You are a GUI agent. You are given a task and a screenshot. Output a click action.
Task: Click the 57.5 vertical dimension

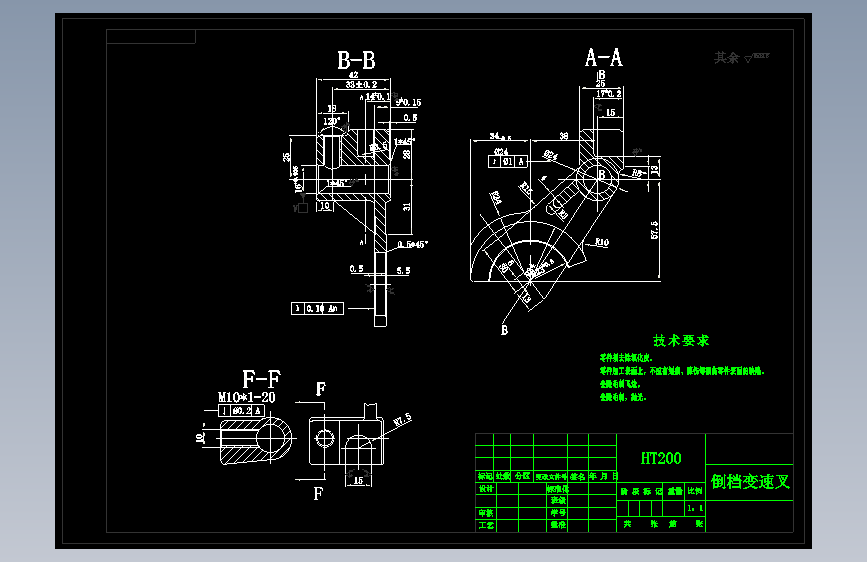655,230
